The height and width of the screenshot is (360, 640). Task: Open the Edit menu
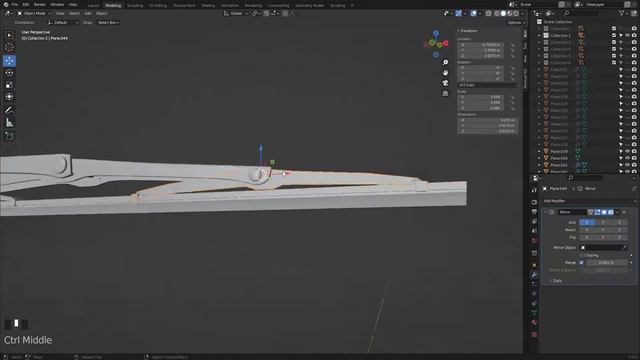(x=26, y=4)
